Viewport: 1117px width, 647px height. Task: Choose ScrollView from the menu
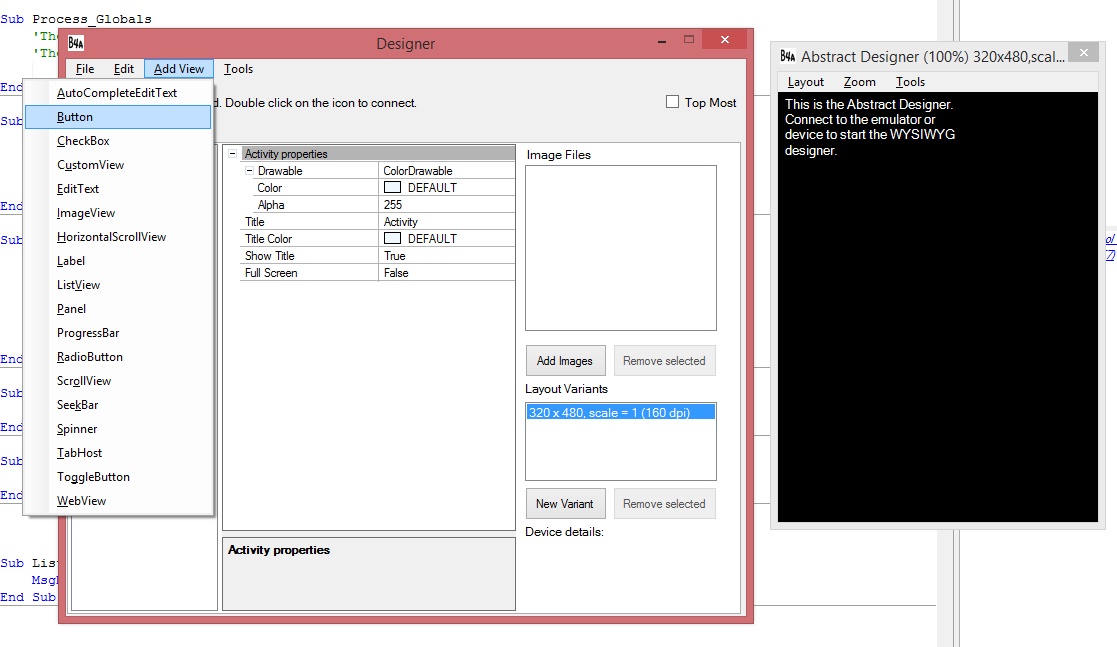[118, 381]
